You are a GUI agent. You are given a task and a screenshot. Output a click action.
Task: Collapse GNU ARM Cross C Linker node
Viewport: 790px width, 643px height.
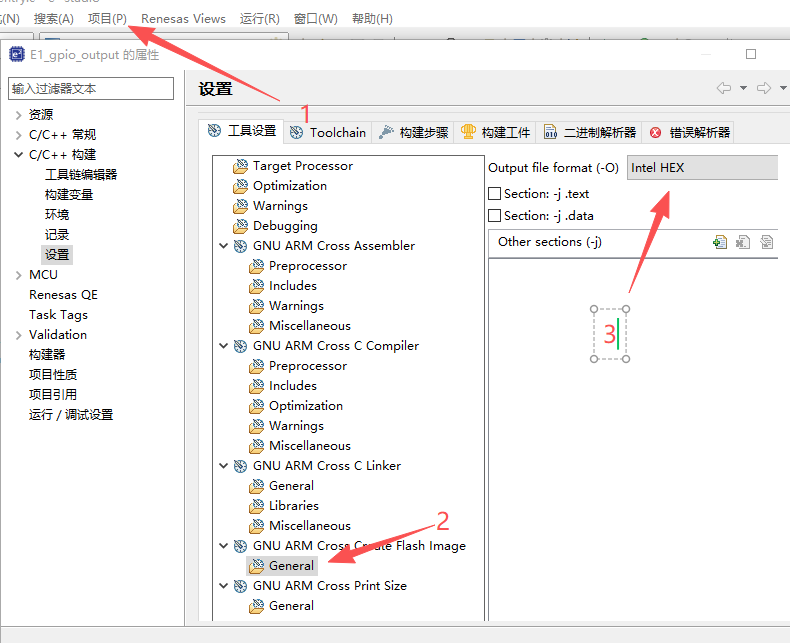tap(224, 466)
